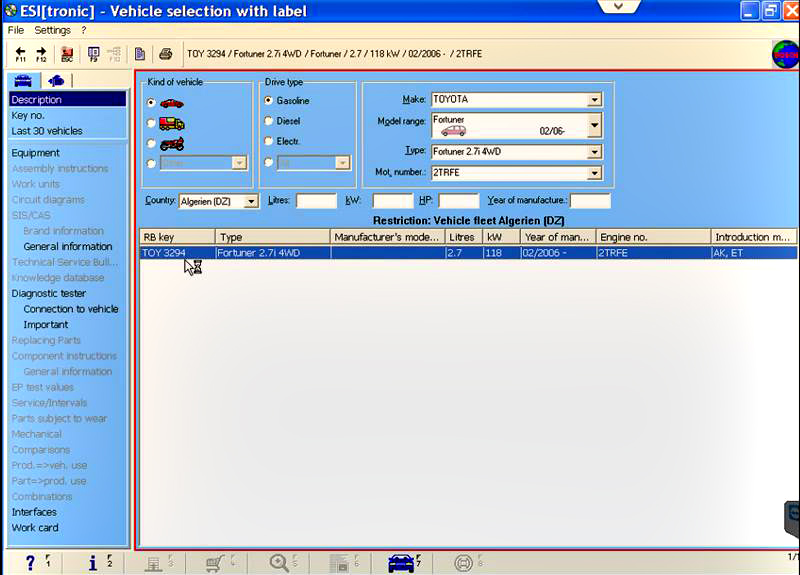Select the motorcycle vehicle kind
This screenshot has height=575, width=800.
[151, 143]
